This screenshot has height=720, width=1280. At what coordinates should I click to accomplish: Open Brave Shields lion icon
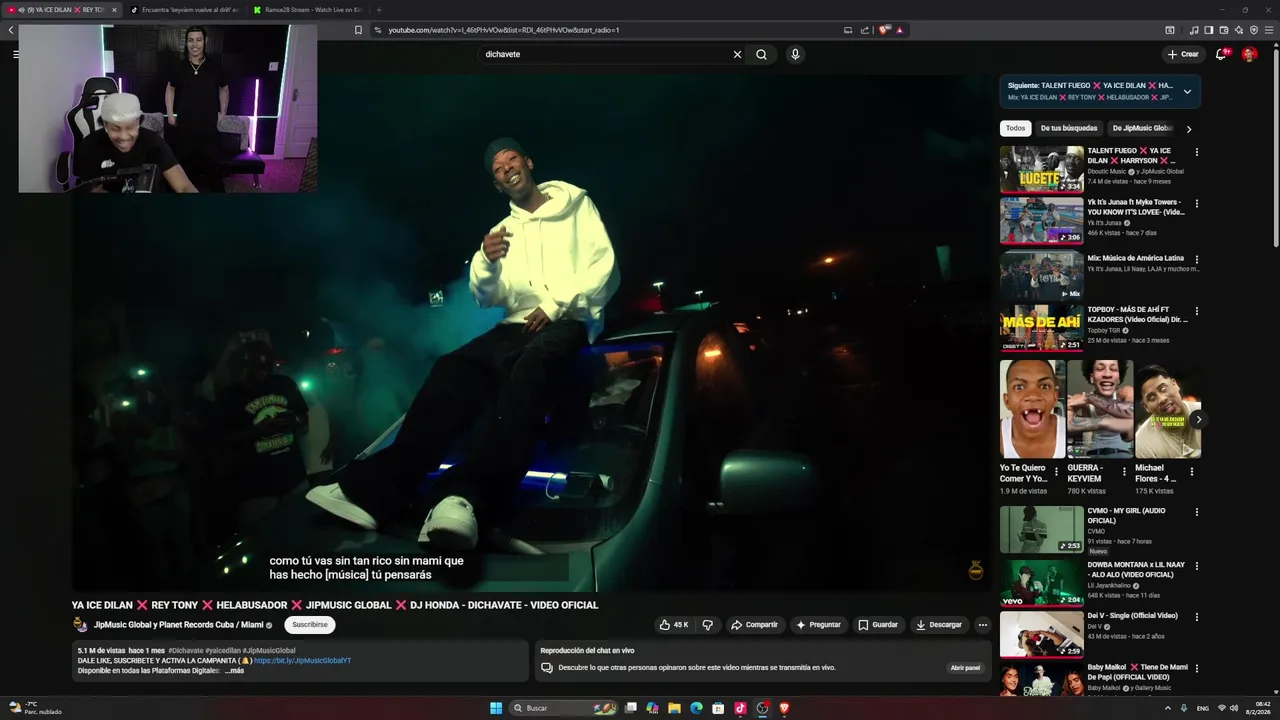pos(884,30)
